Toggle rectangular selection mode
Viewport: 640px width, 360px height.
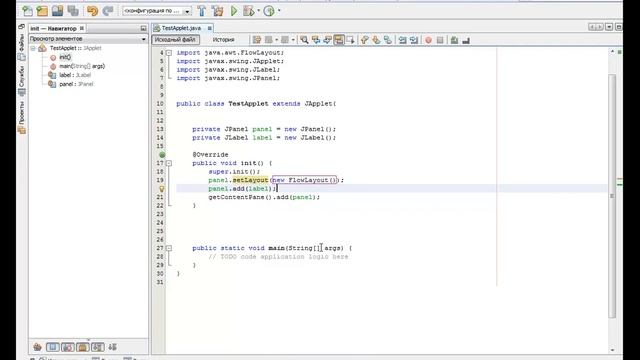(x=350, y=40)
